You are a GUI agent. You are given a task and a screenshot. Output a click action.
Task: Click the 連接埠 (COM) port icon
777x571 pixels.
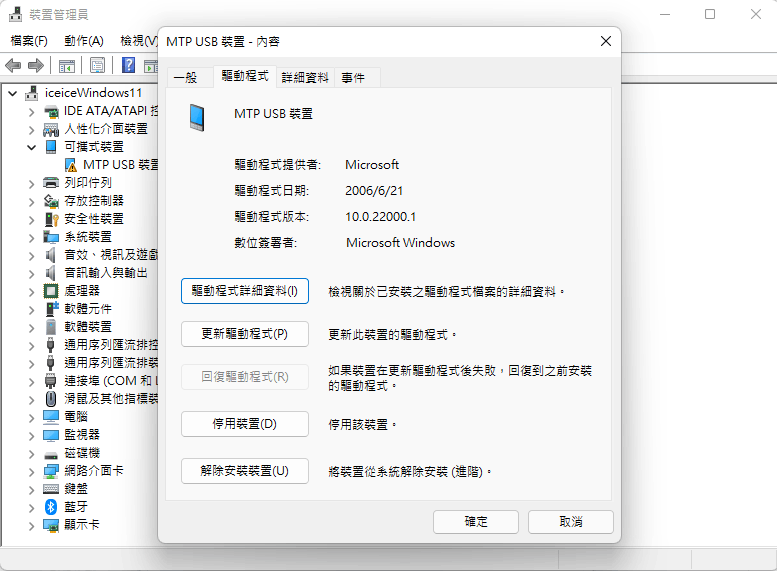[51, 381]
